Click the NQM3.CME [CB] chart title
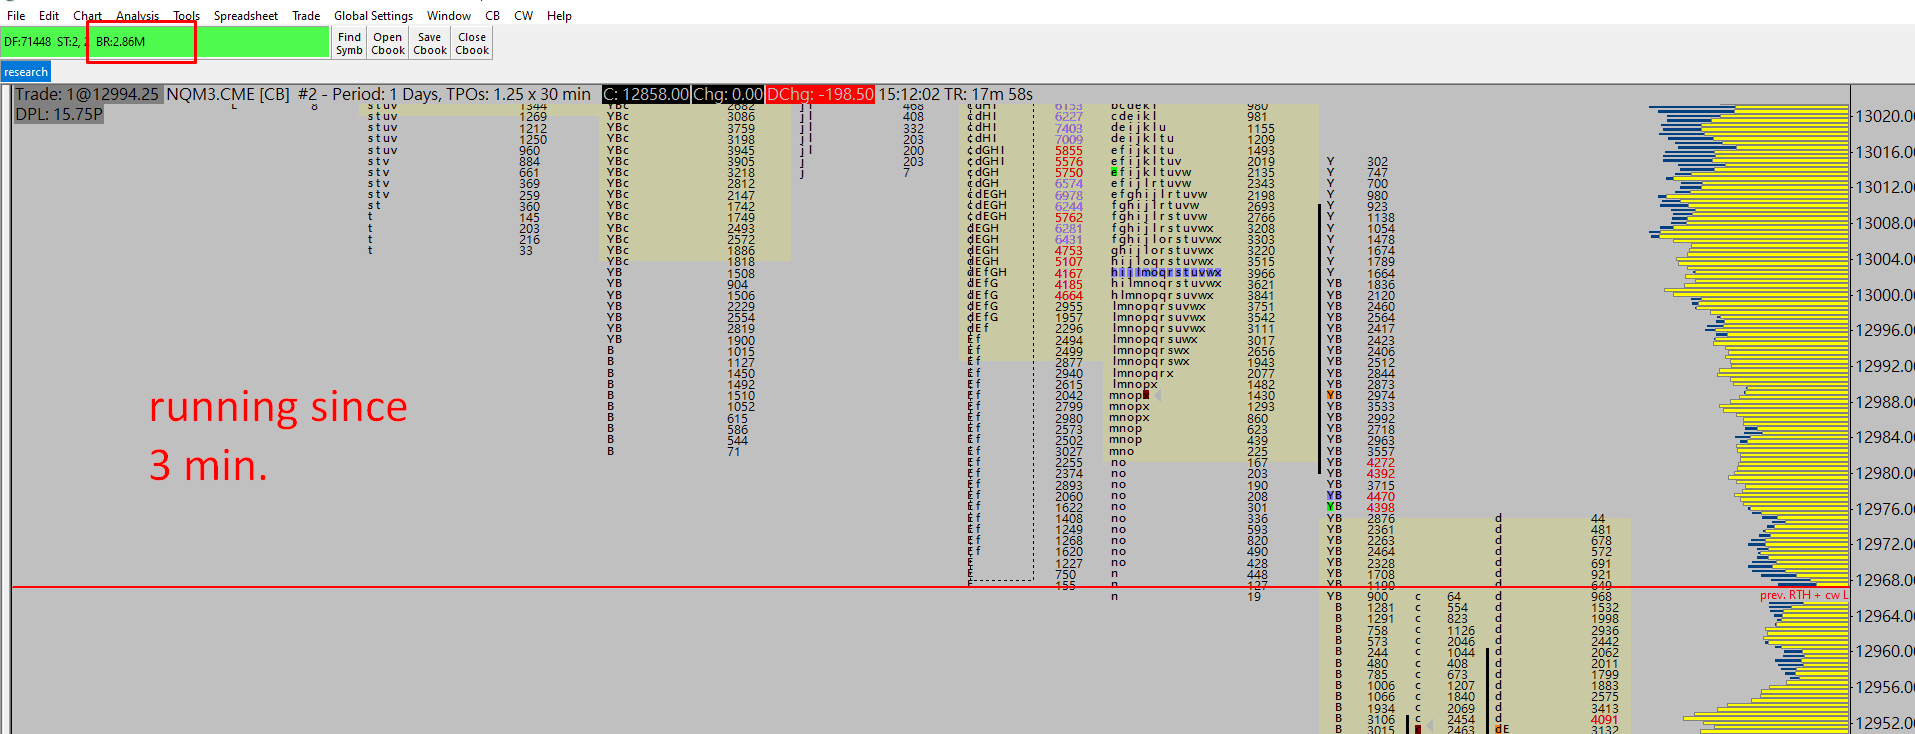Screen dimensions: 1915x734 pos(228,94)
